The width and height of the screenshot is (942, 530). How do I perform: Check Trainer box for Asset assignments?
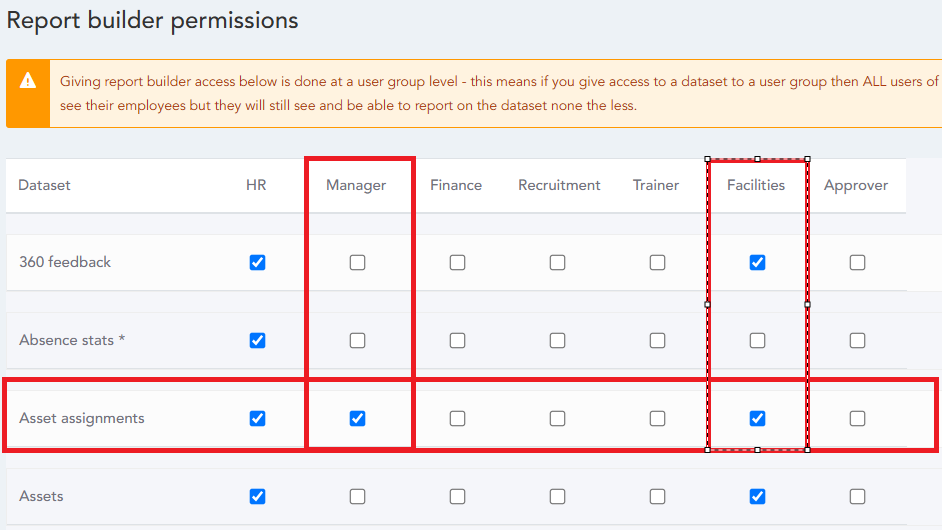[x=657, y=419]
